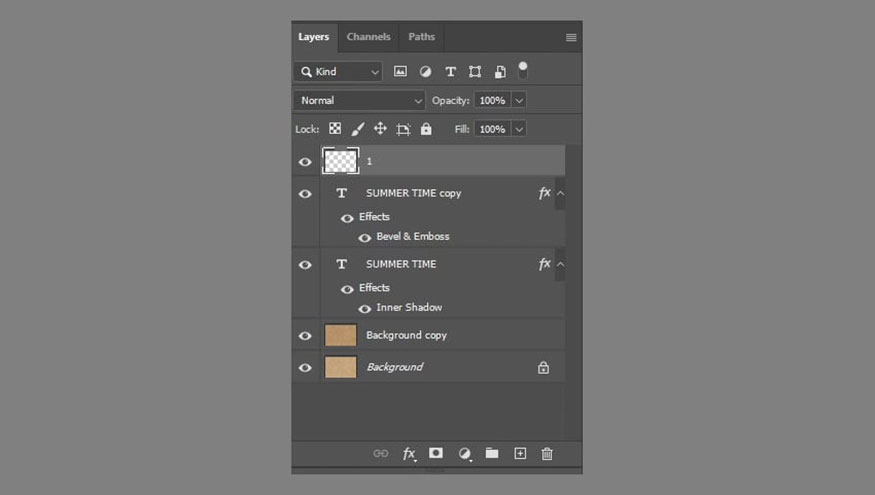Lock image pixels brush icon

[x=358, y=129]
